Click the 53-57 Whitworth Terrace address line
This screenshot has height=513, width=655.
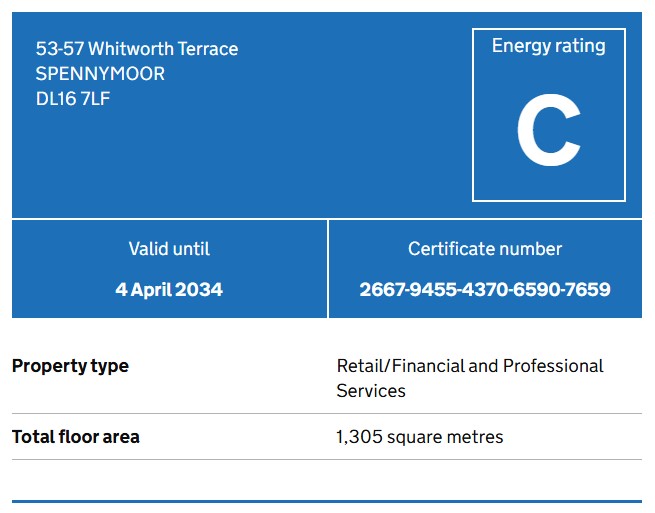[137, 49]
